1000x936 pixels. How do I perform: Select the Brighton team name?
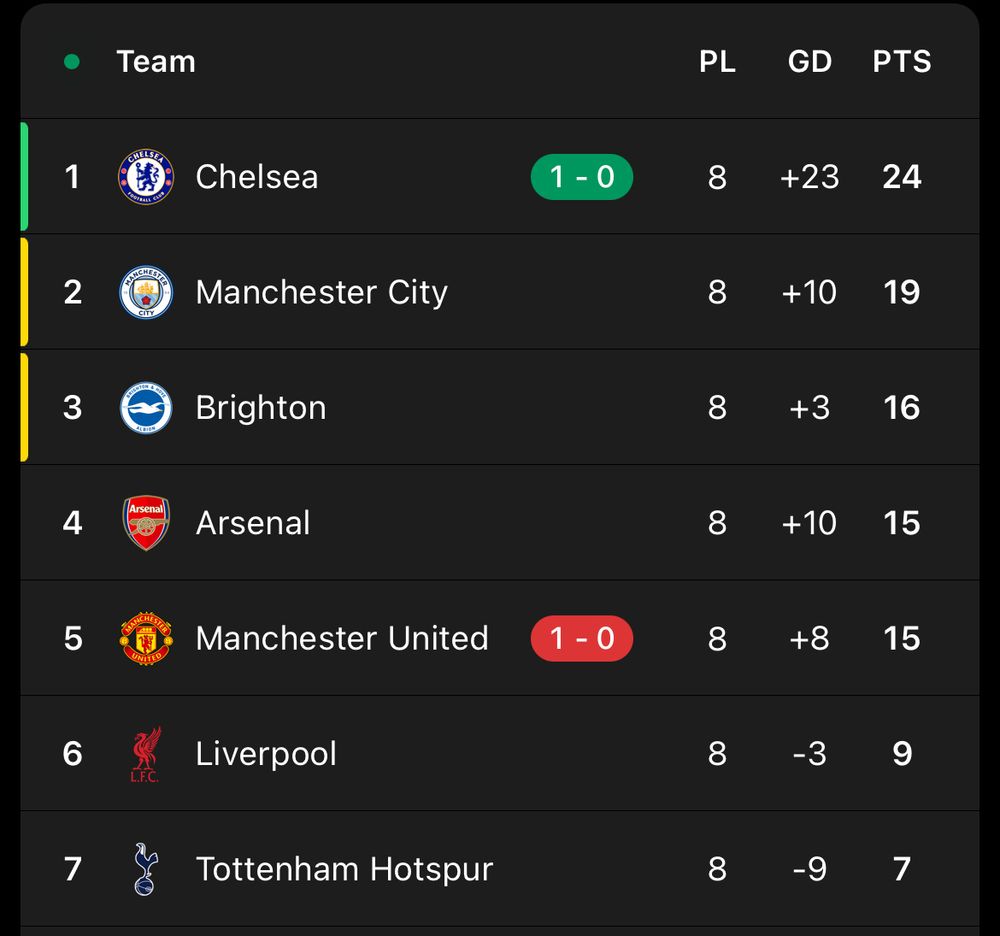tap(261, 408)
